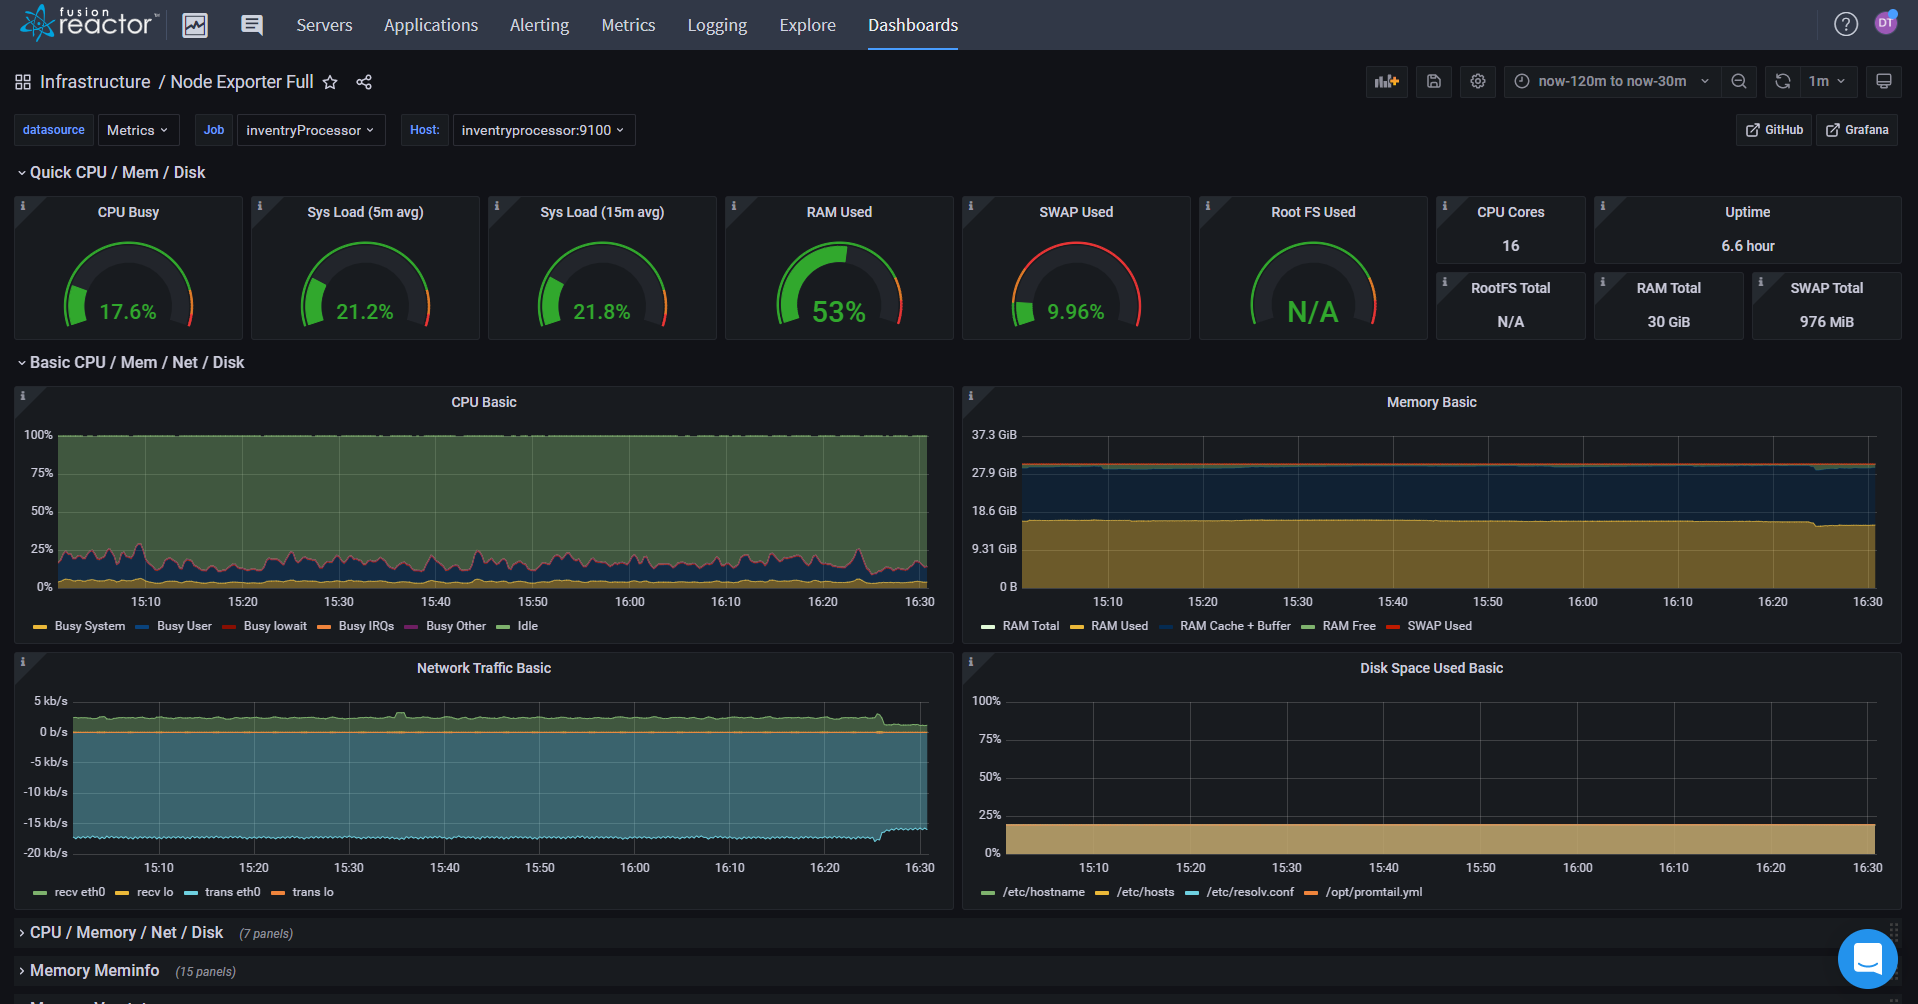Show info for Root FS Used panel
Viewport: 1918px width, 1004px height.
pos(1208,205)
